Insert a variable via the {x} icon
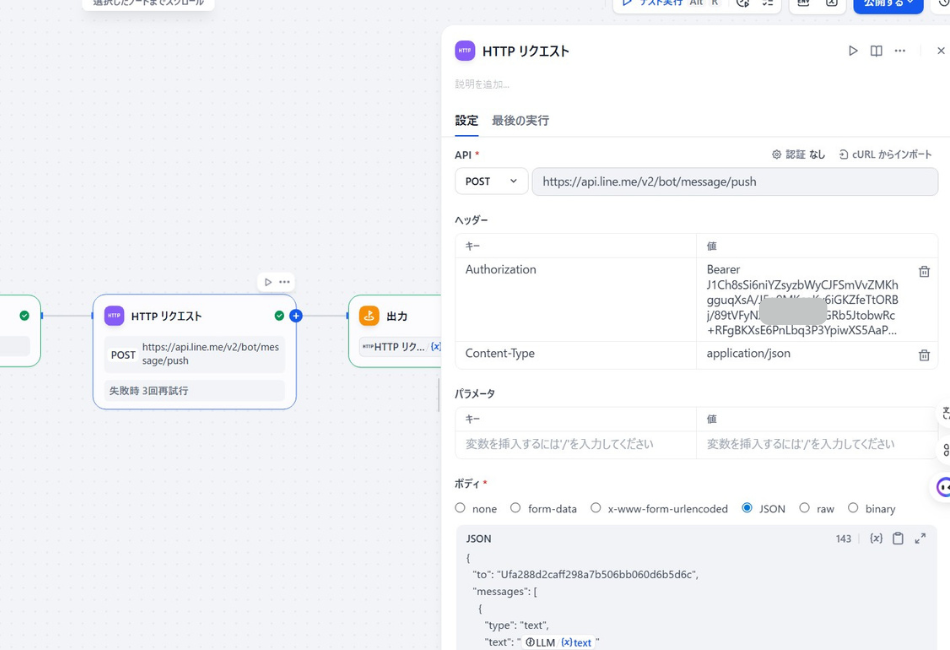The image size is (950, 650). (x=875, y=538)
